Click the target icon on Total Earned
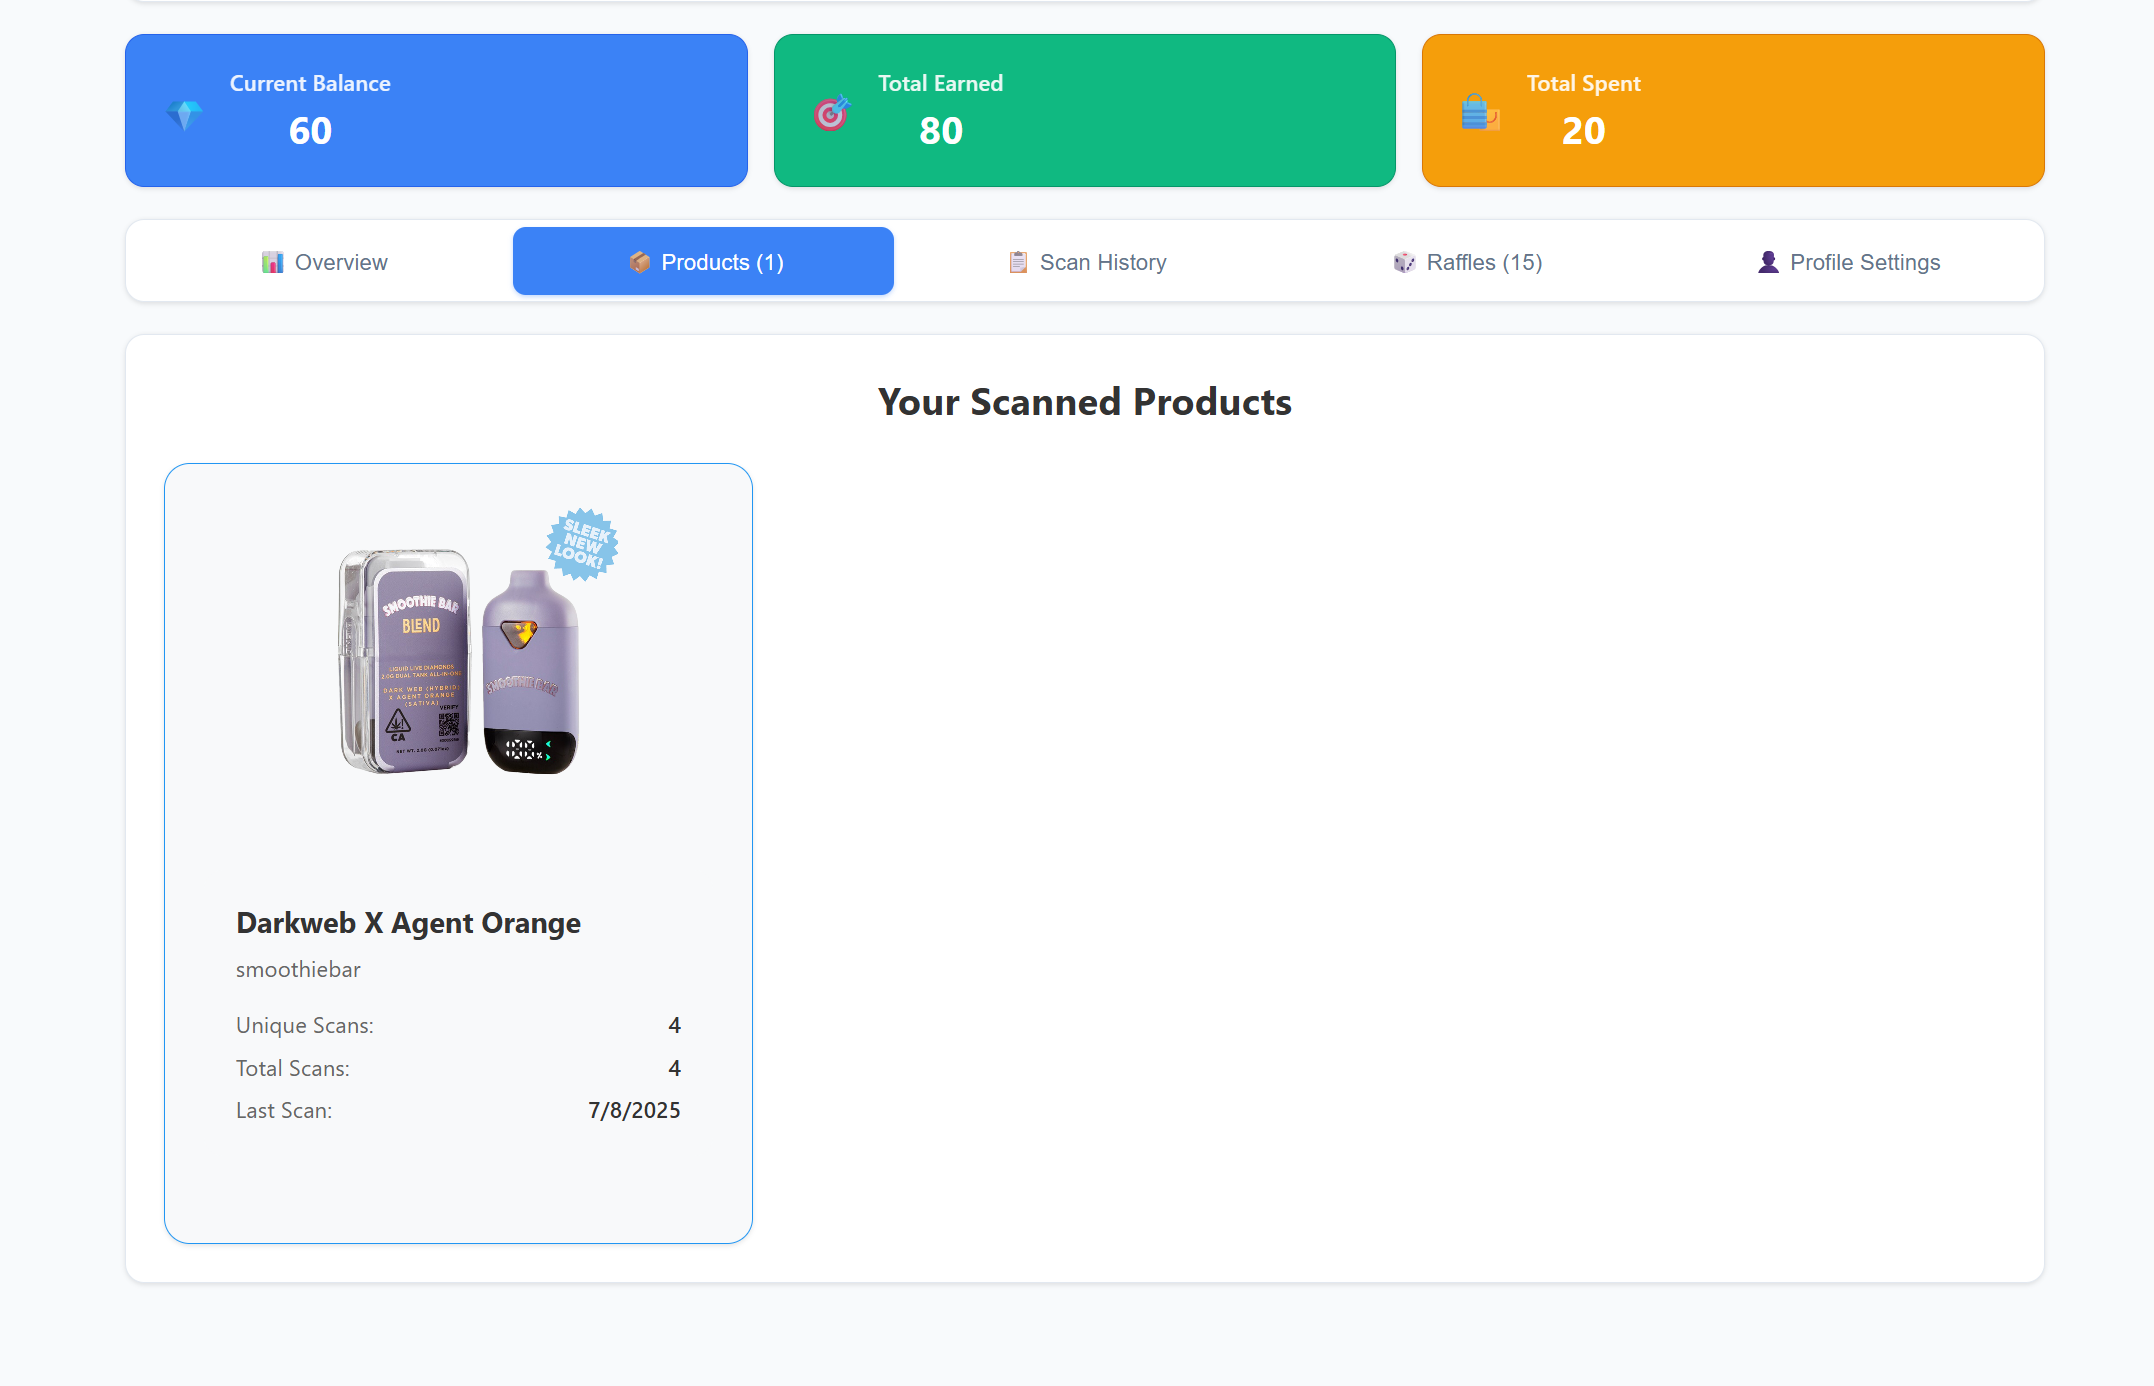Viewport: 2154px width, 1386px height. [831, 114]
